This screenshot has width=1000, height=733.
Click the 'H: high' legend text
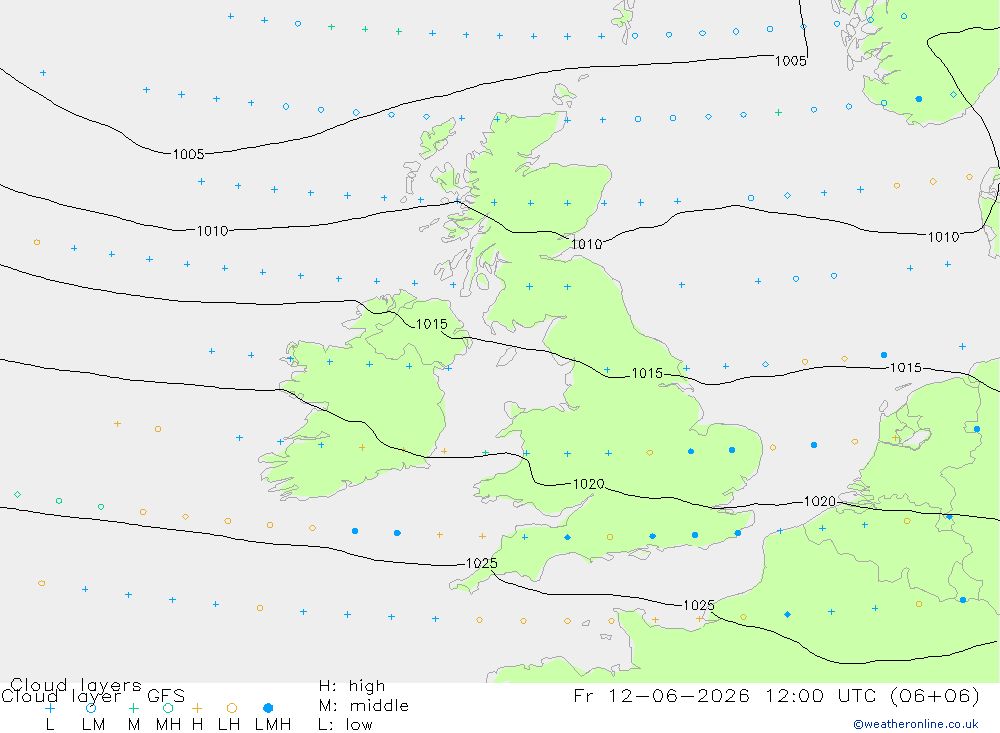(352, 686)
